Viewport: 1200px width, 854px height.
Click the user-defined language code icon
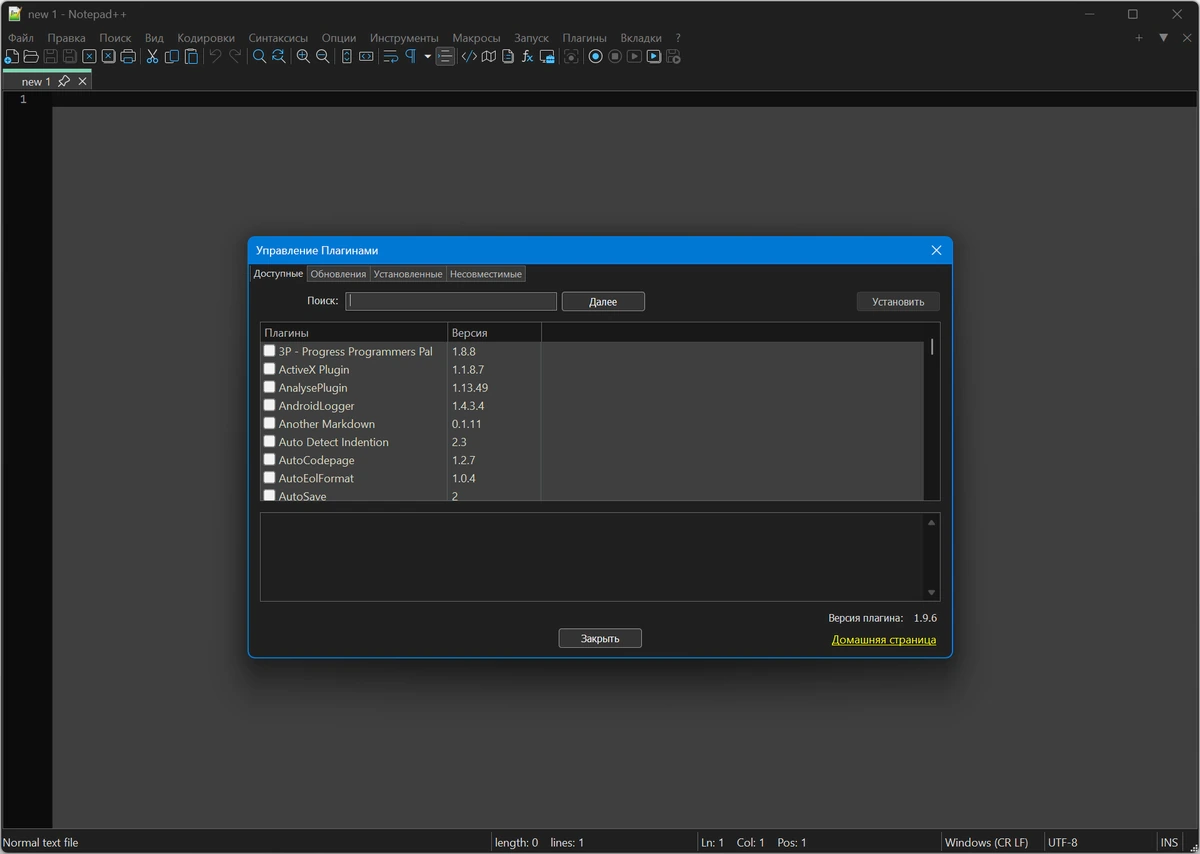point(469,57)
